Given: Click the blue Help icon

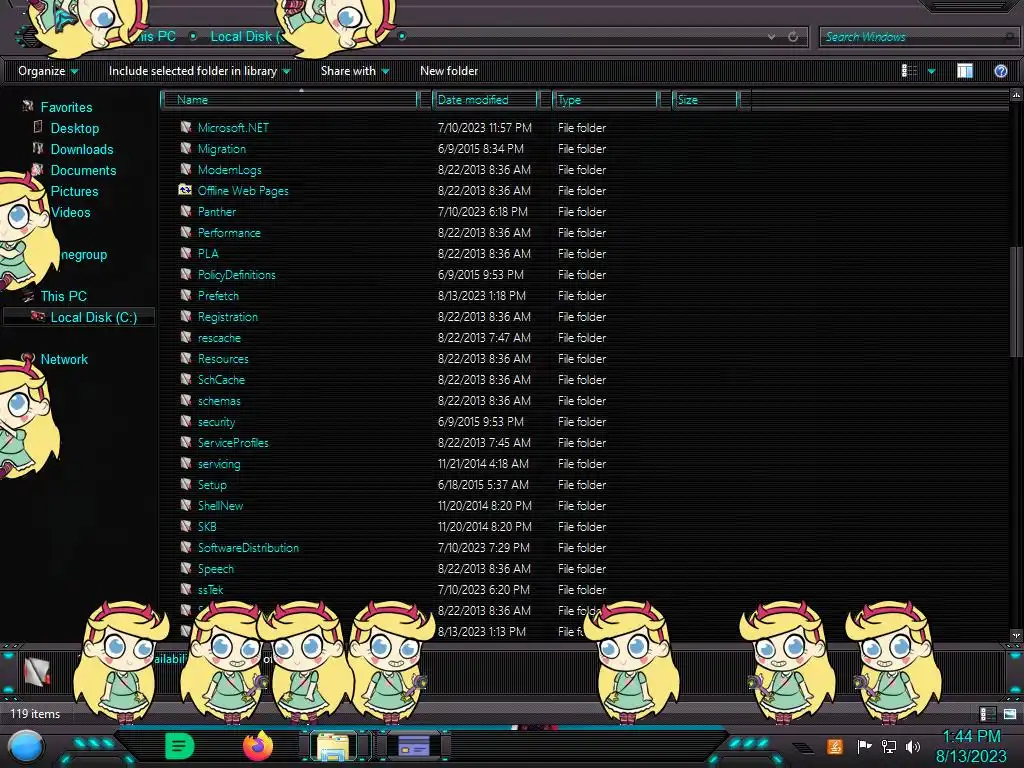Looking at the screenshot, I should click(x=1000, y=71).
